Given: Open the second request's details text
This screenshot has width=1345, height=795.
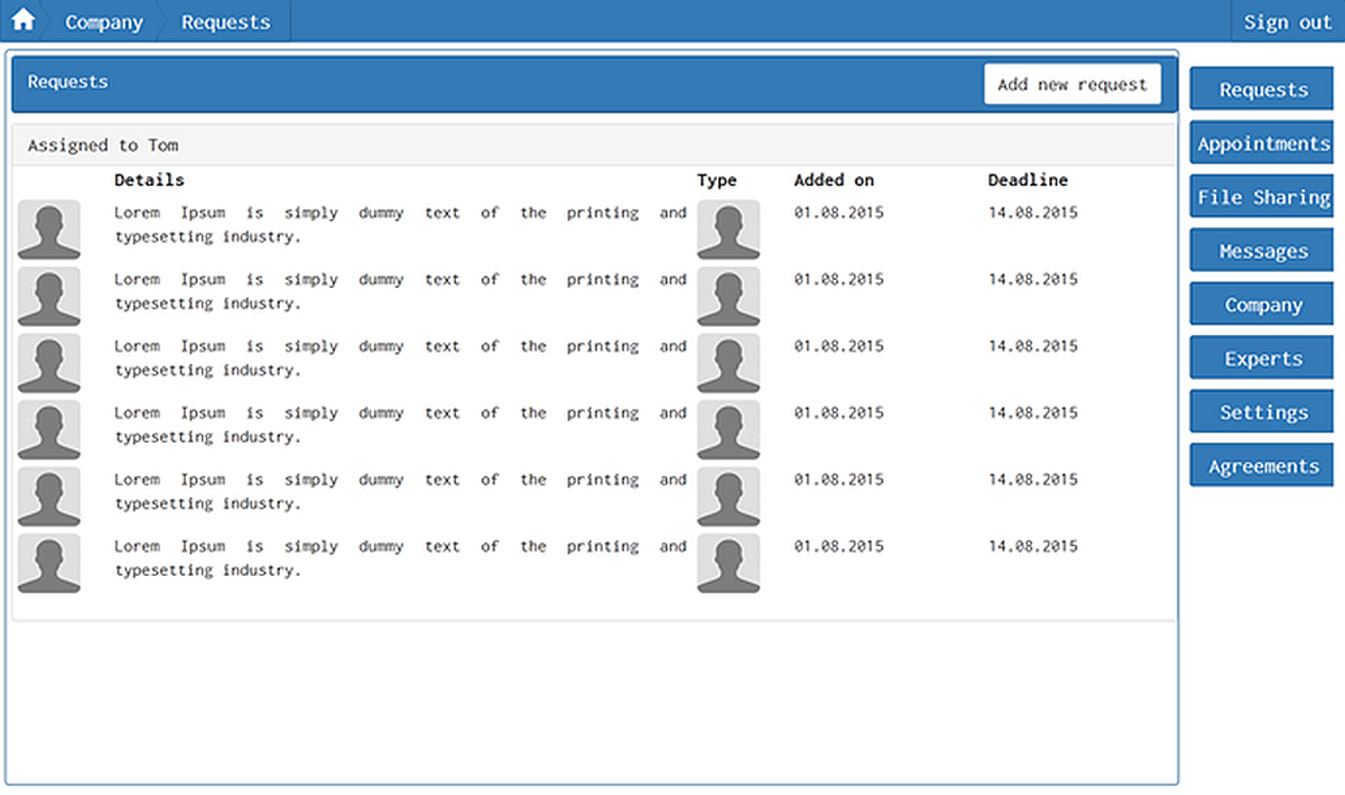Looking at the screenshot, I should tap(400, 291).
